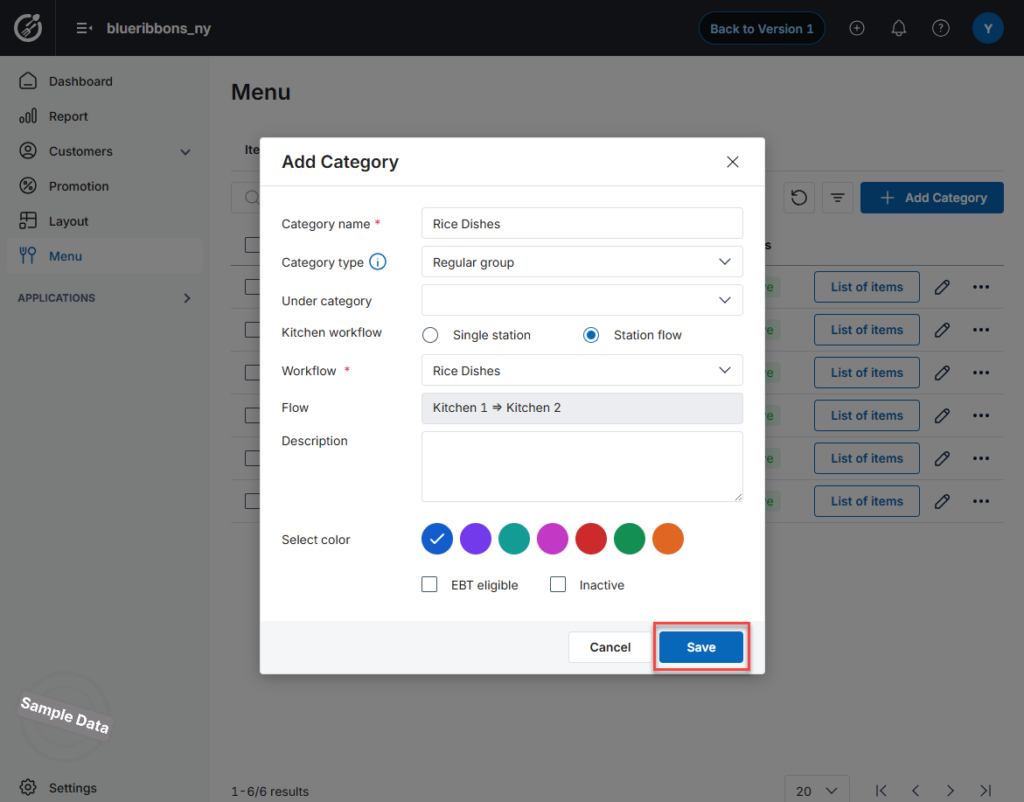The height and width of the screenshot is (802, 1024).
Task: Go to previous page arrow
Action: point(916,791)
